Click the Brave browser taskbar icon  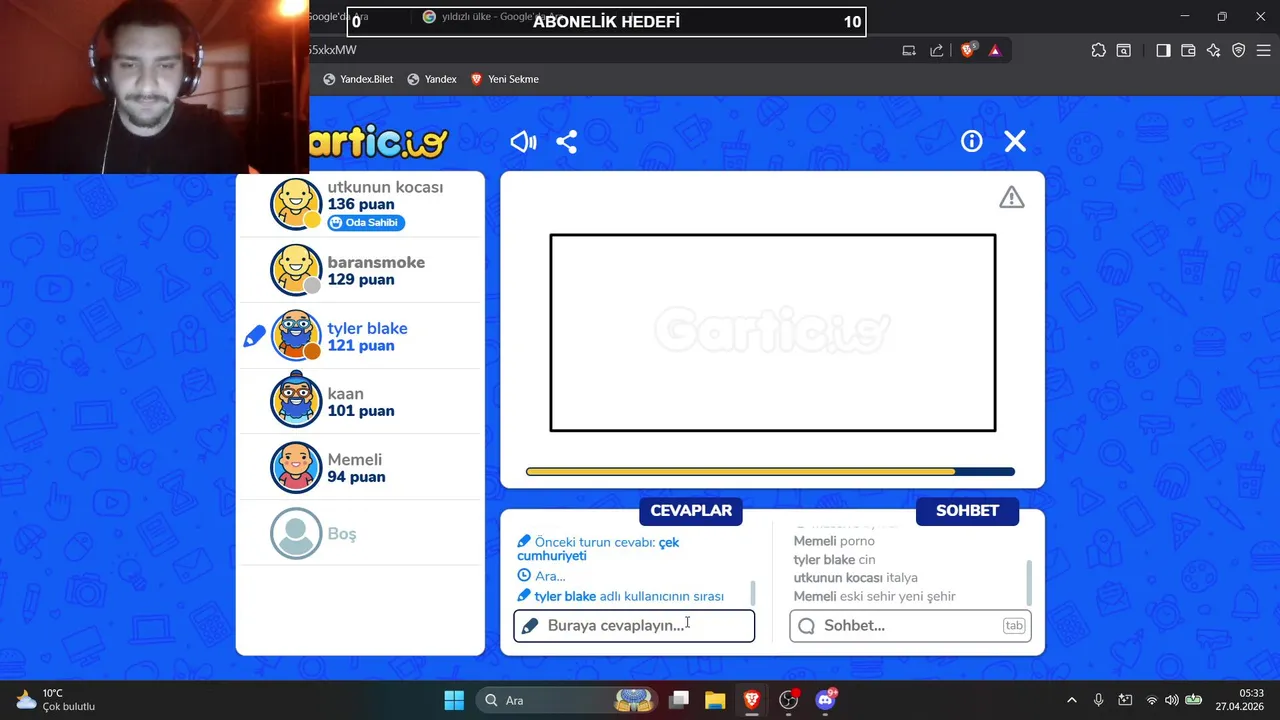751,700
